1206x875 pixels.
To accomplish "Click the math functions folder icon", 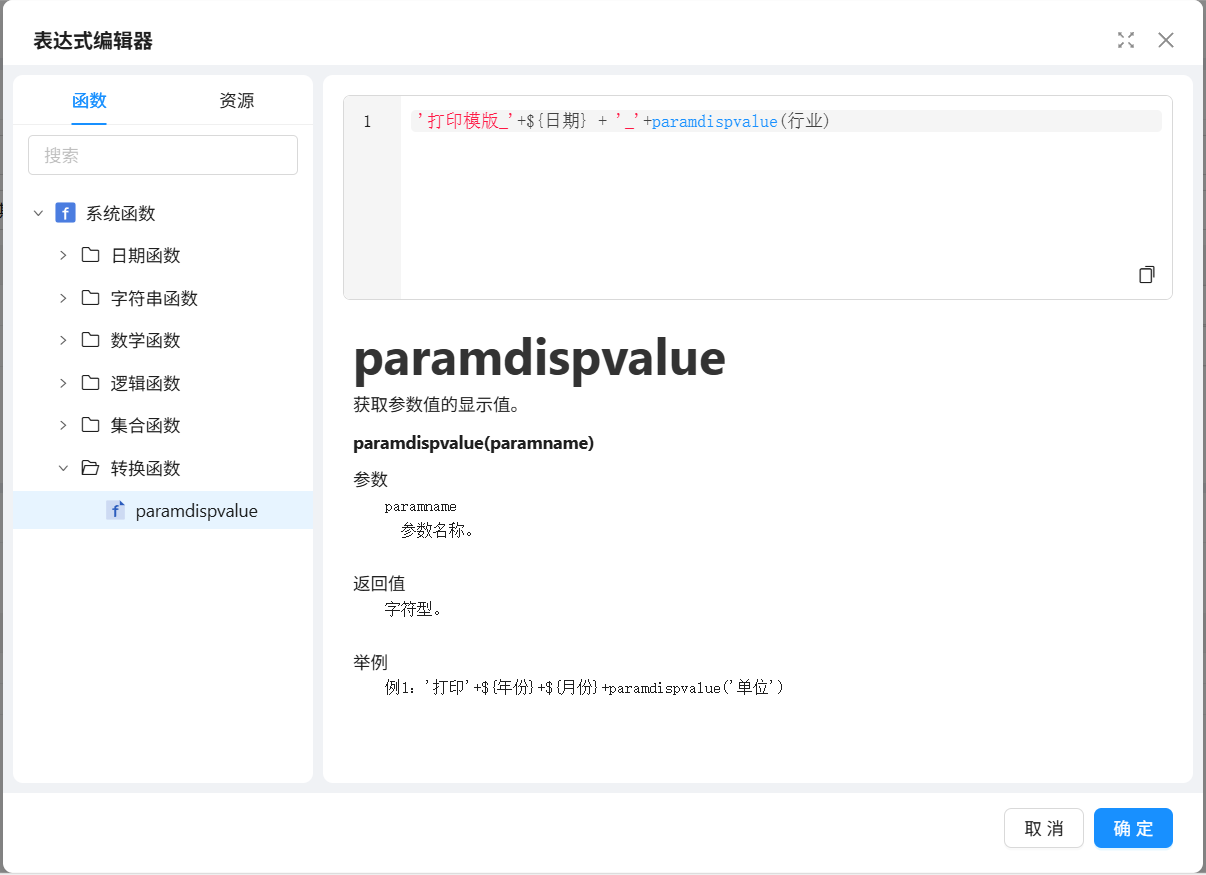I will pyautogui.click(x=91, y=340).
